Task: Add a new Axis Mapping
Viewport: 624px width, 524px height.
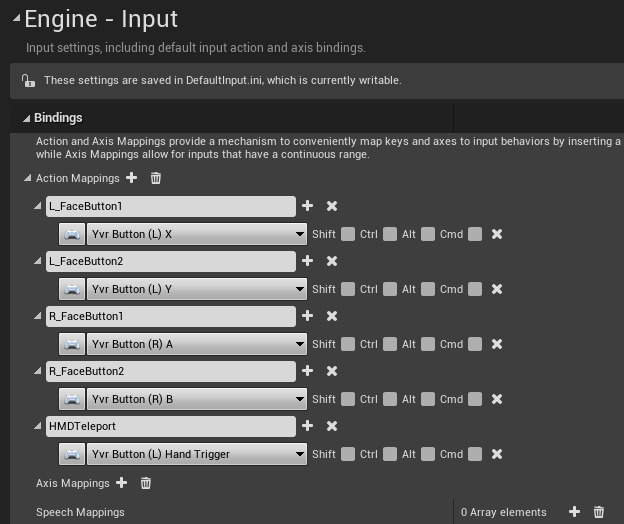Action: [121, 483]
